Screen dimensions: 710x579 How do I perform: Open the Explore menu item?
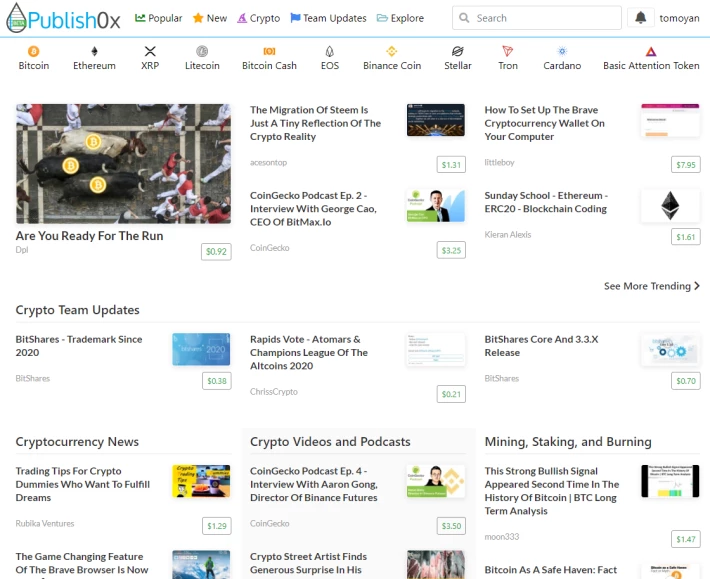coord(400,18)
